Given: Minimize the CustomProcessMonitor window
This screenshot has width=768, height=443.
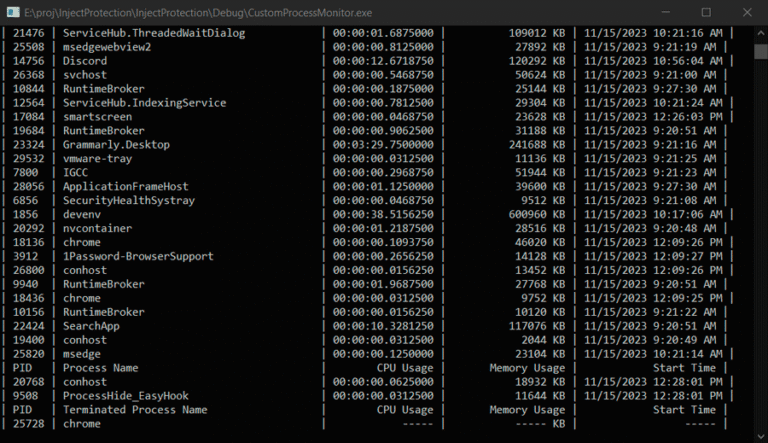Looking at the screenshot, I should 665,12.
